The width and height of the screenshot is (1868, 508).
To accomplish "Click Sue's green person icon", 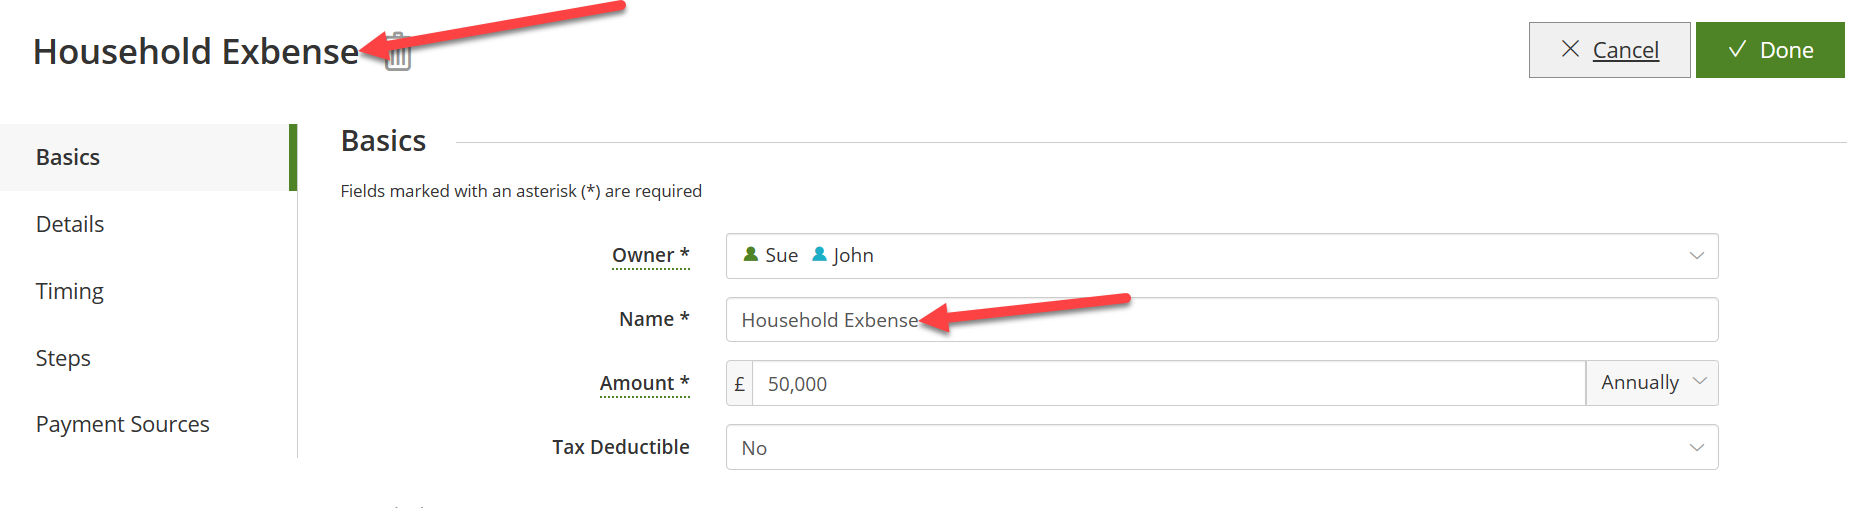I will tap(750, 254).
